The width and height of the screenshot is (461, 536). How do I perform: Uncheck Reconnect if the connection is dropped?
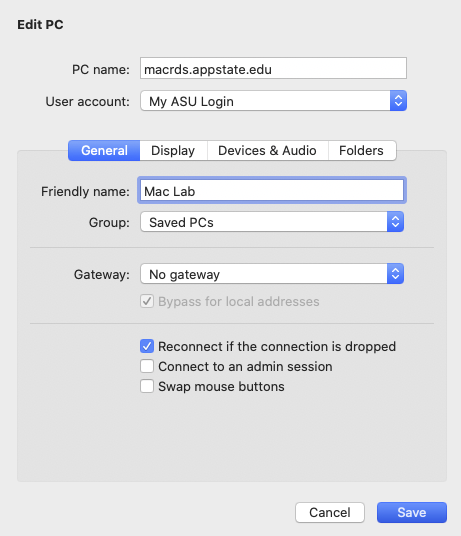pyautogui.click(x=147, y=346)
